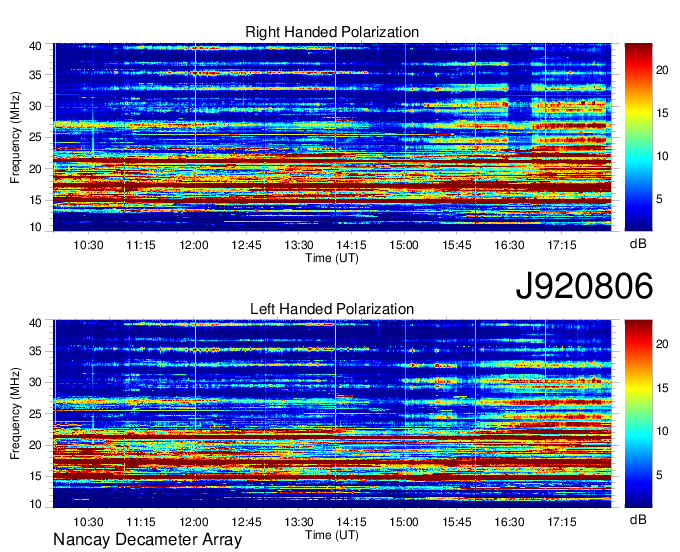This screenshot has height=552, width=680.
Task: Click the 15:00 time tick on top plot
Action: coord(404,245)
